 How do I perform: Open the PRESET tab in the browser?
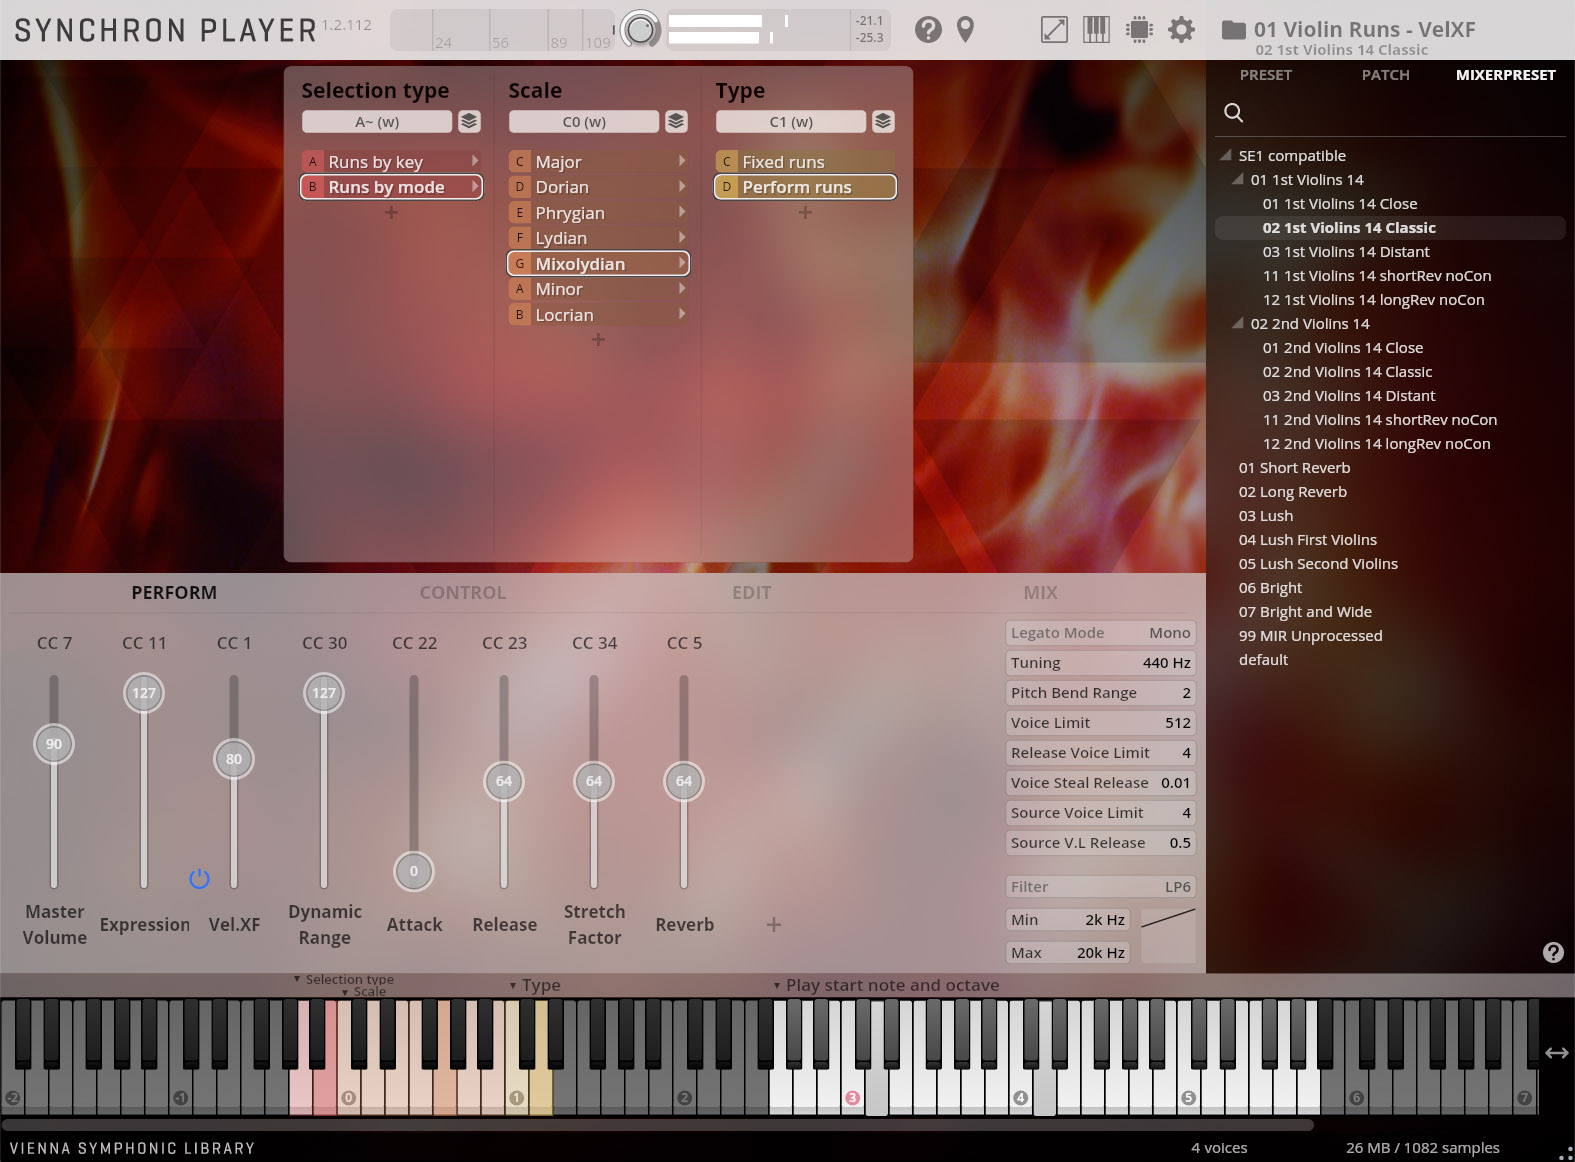[x=1265, y=75]
